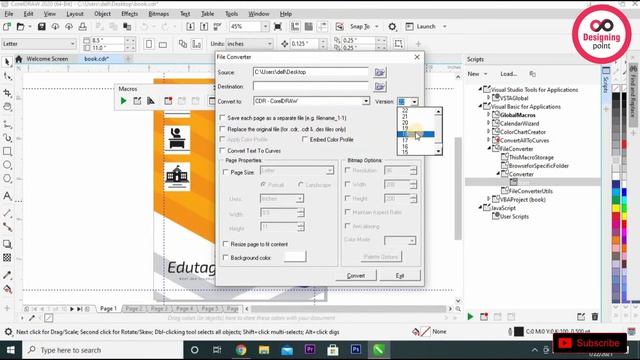The width and height of the screenshot is (640, 360).
Task: Delete script using trash icon in Scripts docker
Action: click(595, 316)
